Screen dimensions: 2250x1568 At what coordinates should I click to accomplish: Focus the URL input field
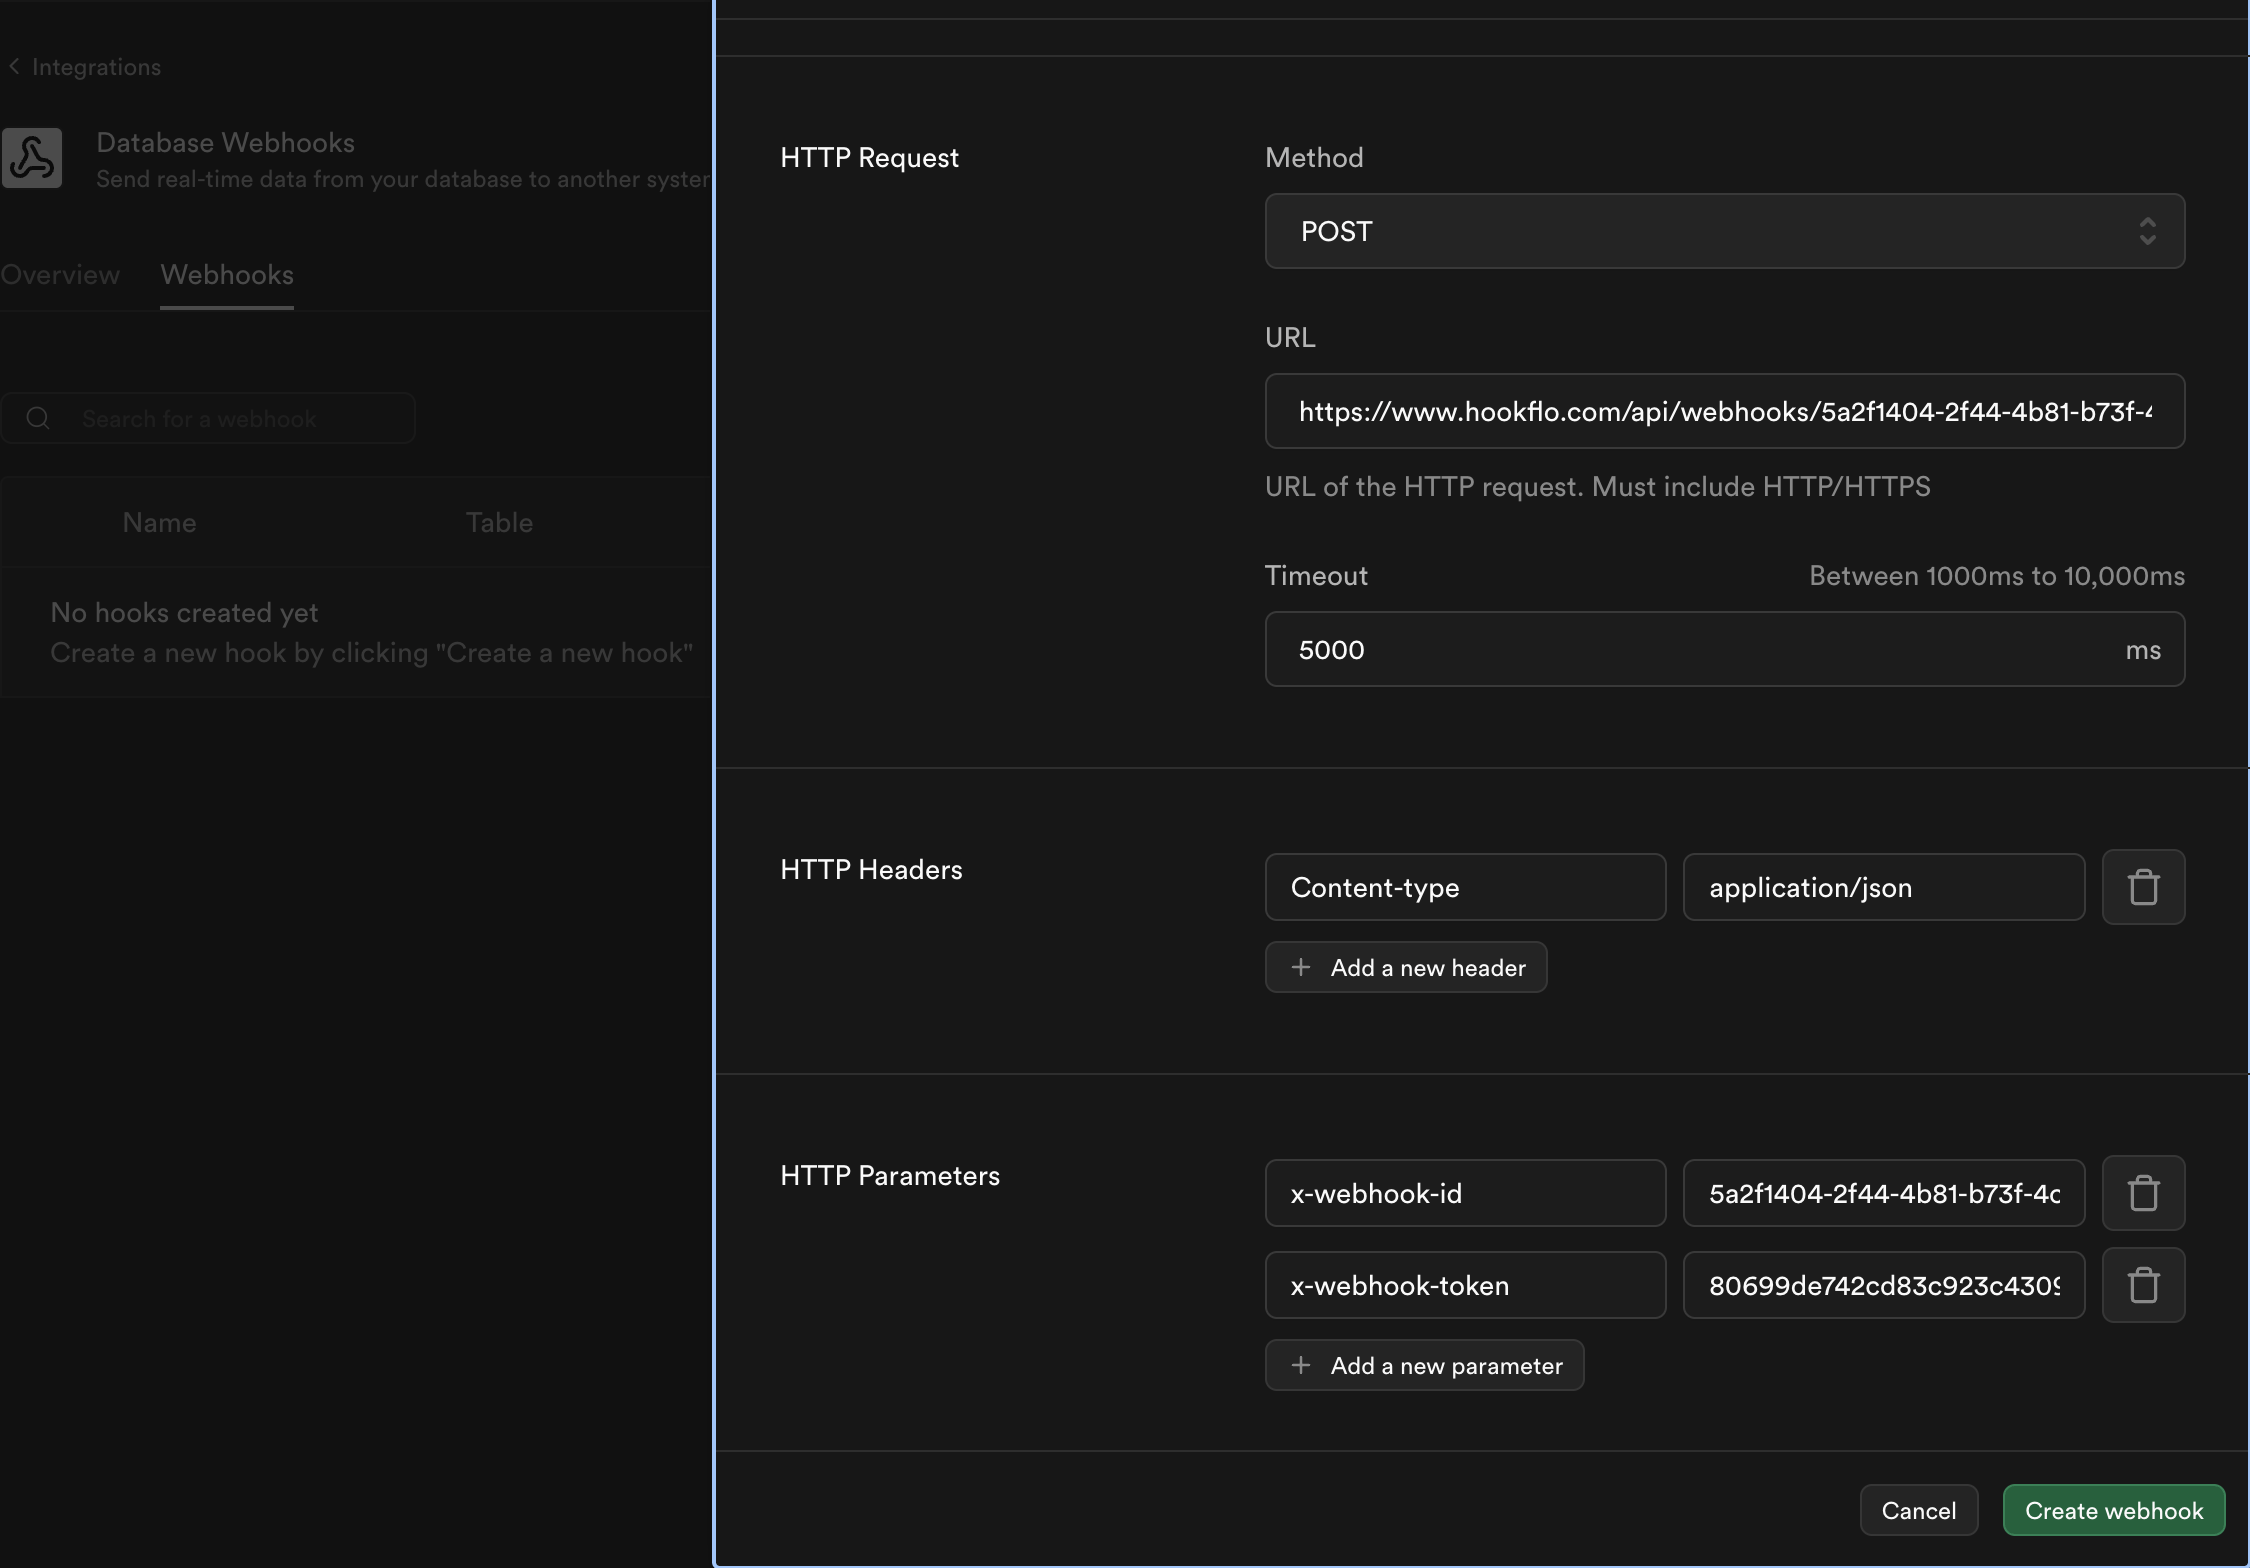1724,411
